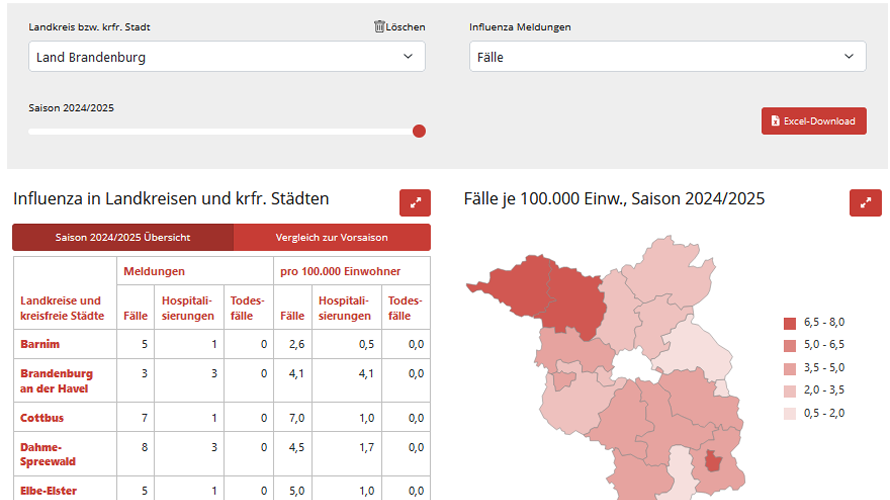This screenshot has height=500, width=890.
Task: Switch to Vergleich zur Vorsaison tab
Action: tap(332, 237)
